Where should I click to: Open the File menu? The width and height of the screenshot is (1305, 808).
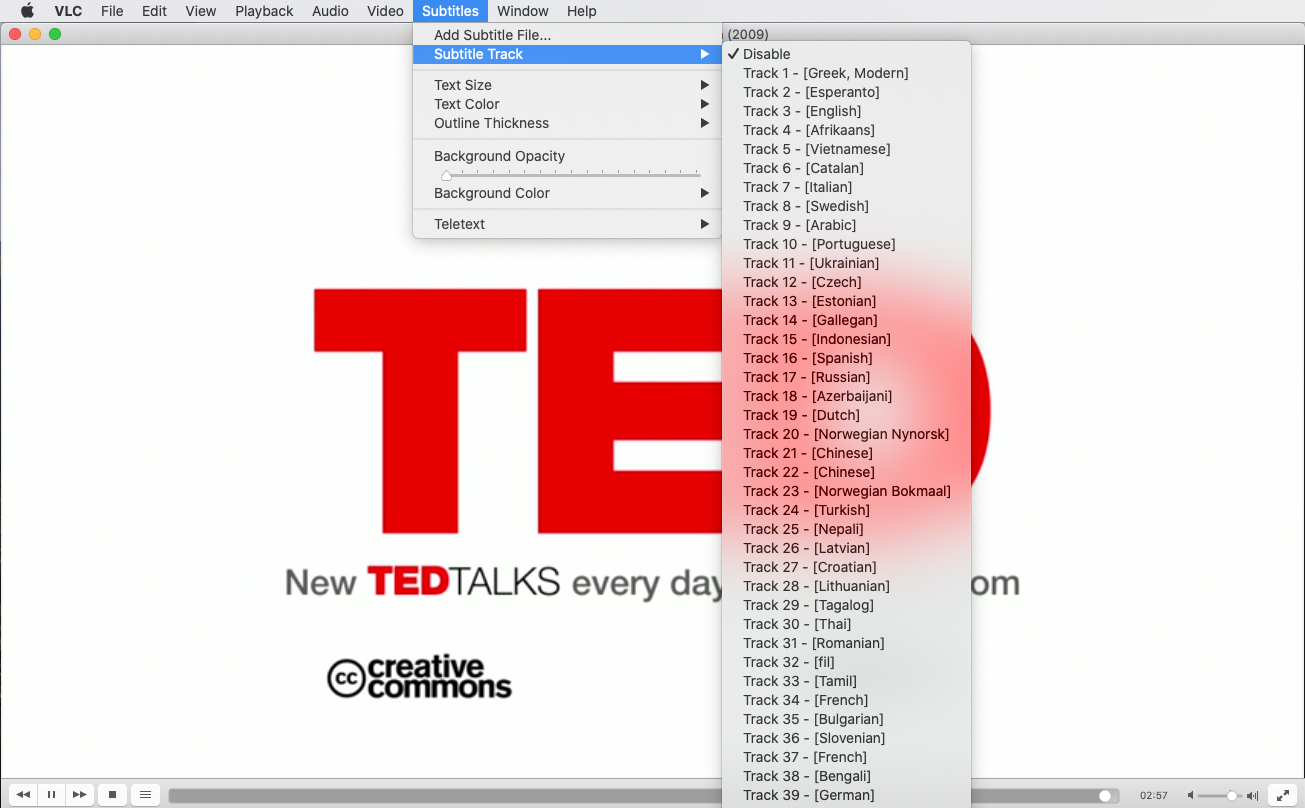click(112, 11)
